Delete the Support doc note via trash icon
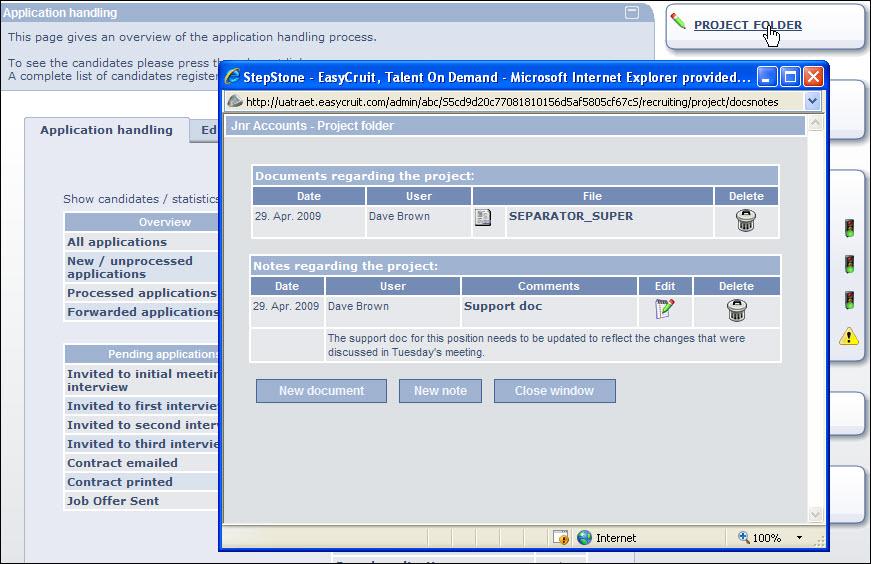 click(x=737, y=310)
